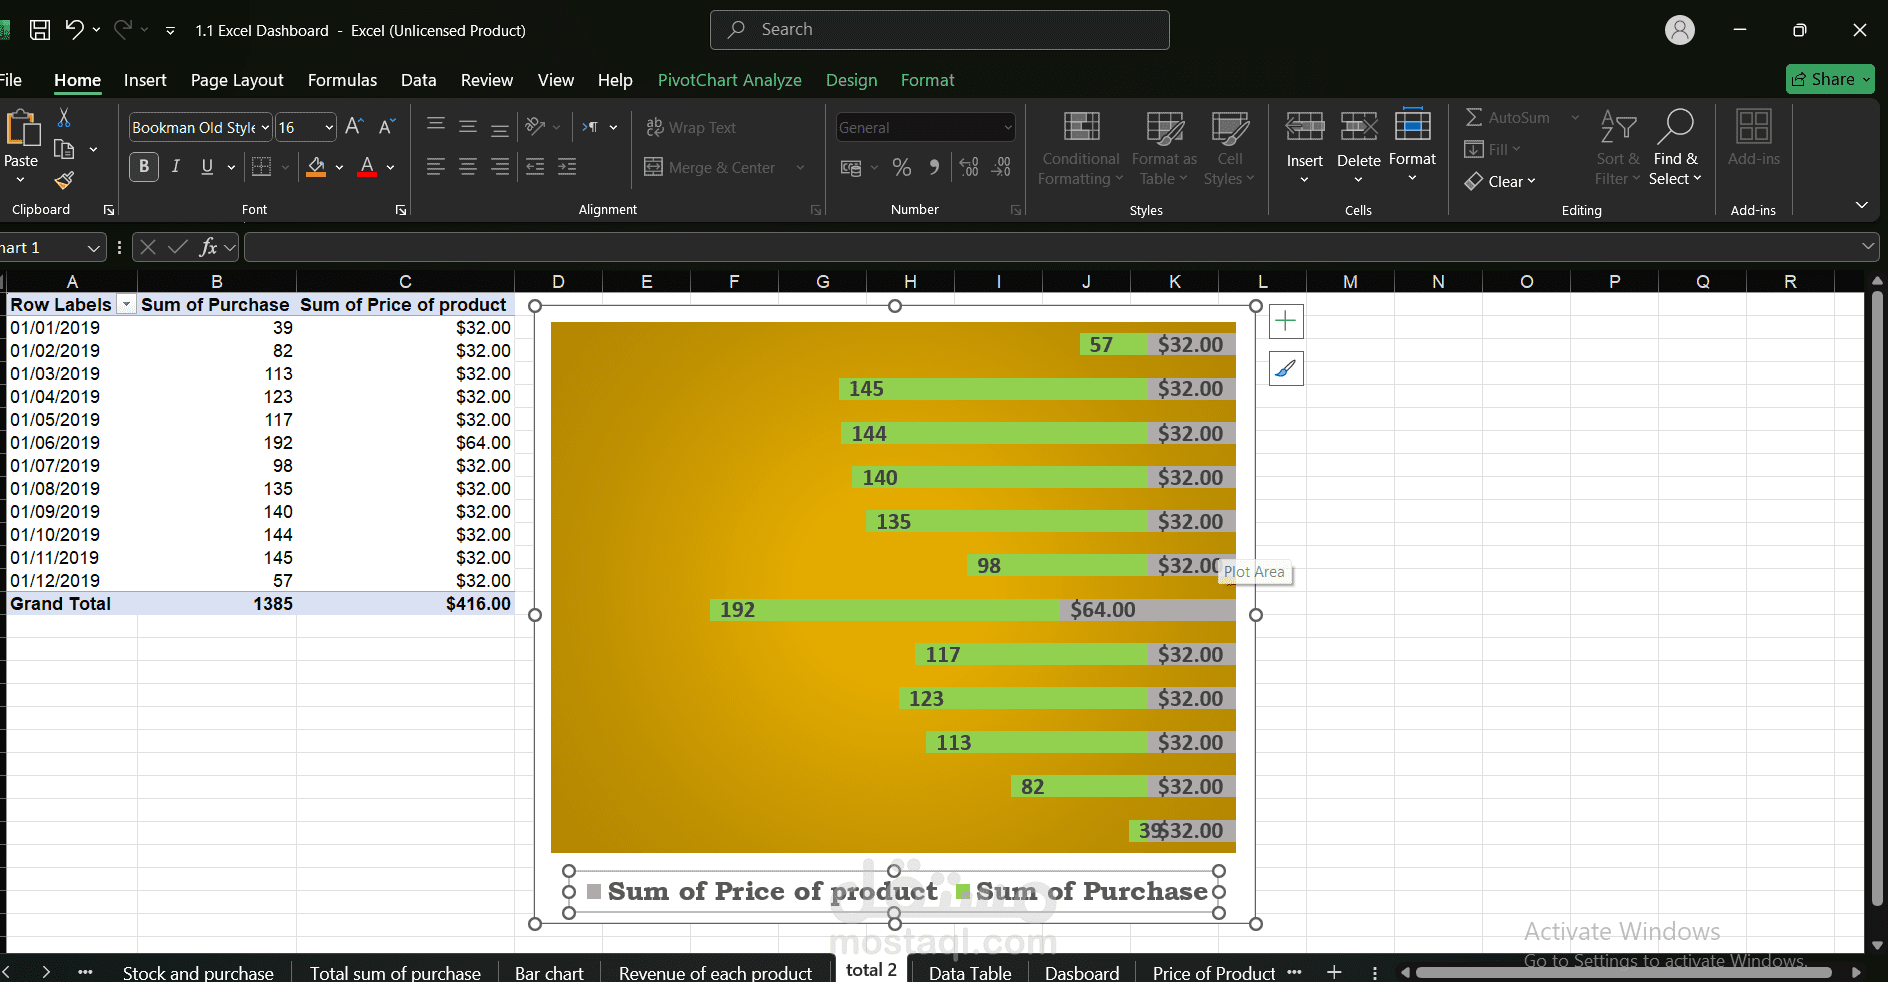Expand the Row Labels filter dropdown
The width and height of the screenshot is (1888, 982).
click(126, 305)
